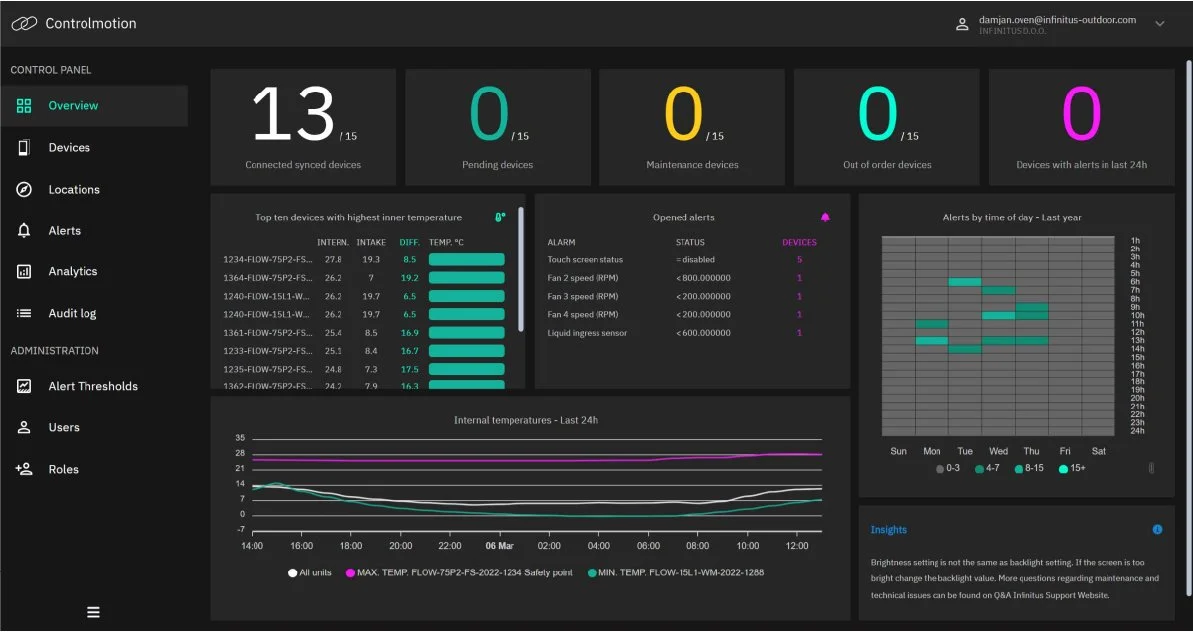Click the Locations compass icon
This screenshot has width=1193, height=632.
click(x=24, y=189)
